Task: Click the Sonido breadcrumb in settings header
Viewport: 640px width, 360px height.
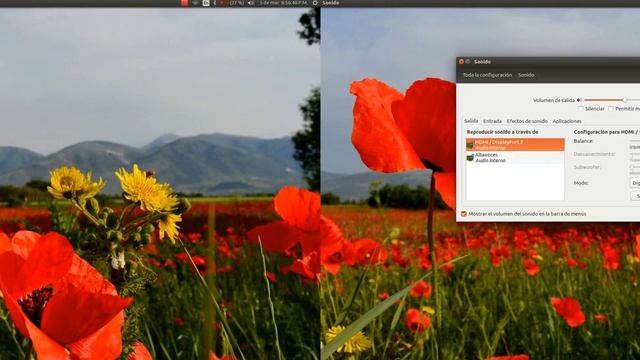Action: coord(526,75)
